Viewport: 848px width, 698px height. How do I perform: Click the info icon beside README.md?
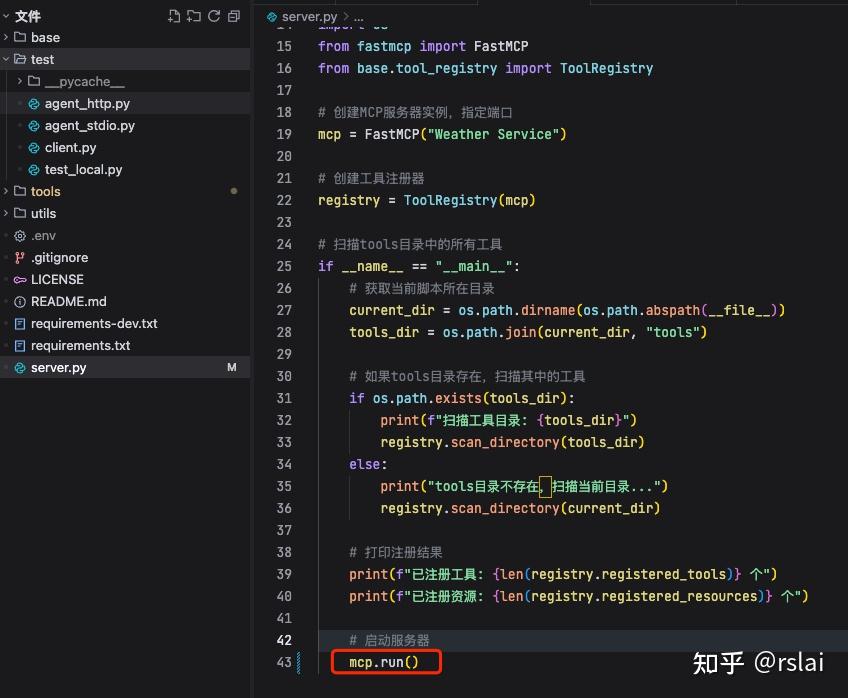pos(20,302)
